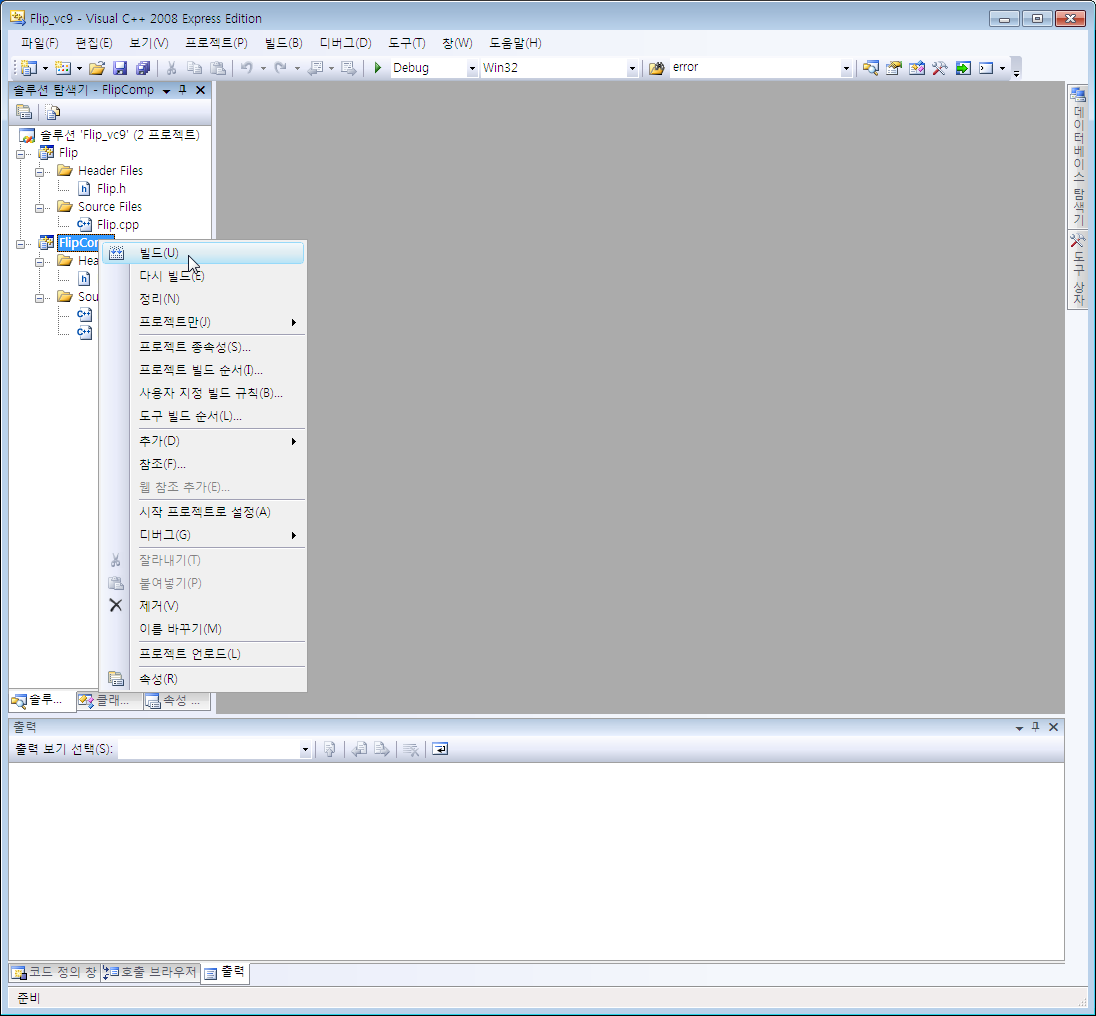This screenshot has width=1096, height=1016.
Task: Click the Command Window toolbar icon
Action: [x=986, y=68]
